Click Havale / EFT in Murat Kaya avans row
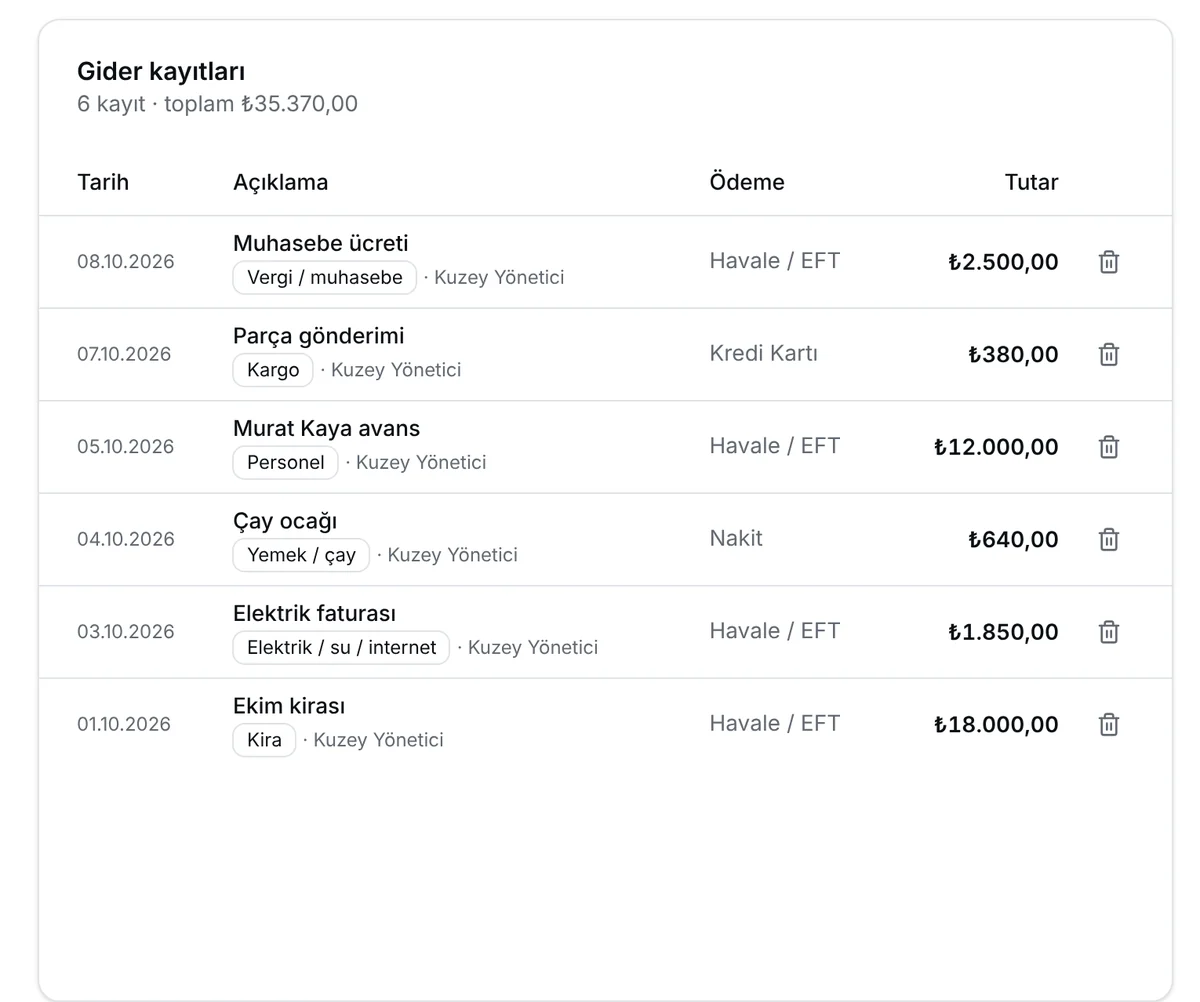The image size is (1200, 1002). coord(775,446)
